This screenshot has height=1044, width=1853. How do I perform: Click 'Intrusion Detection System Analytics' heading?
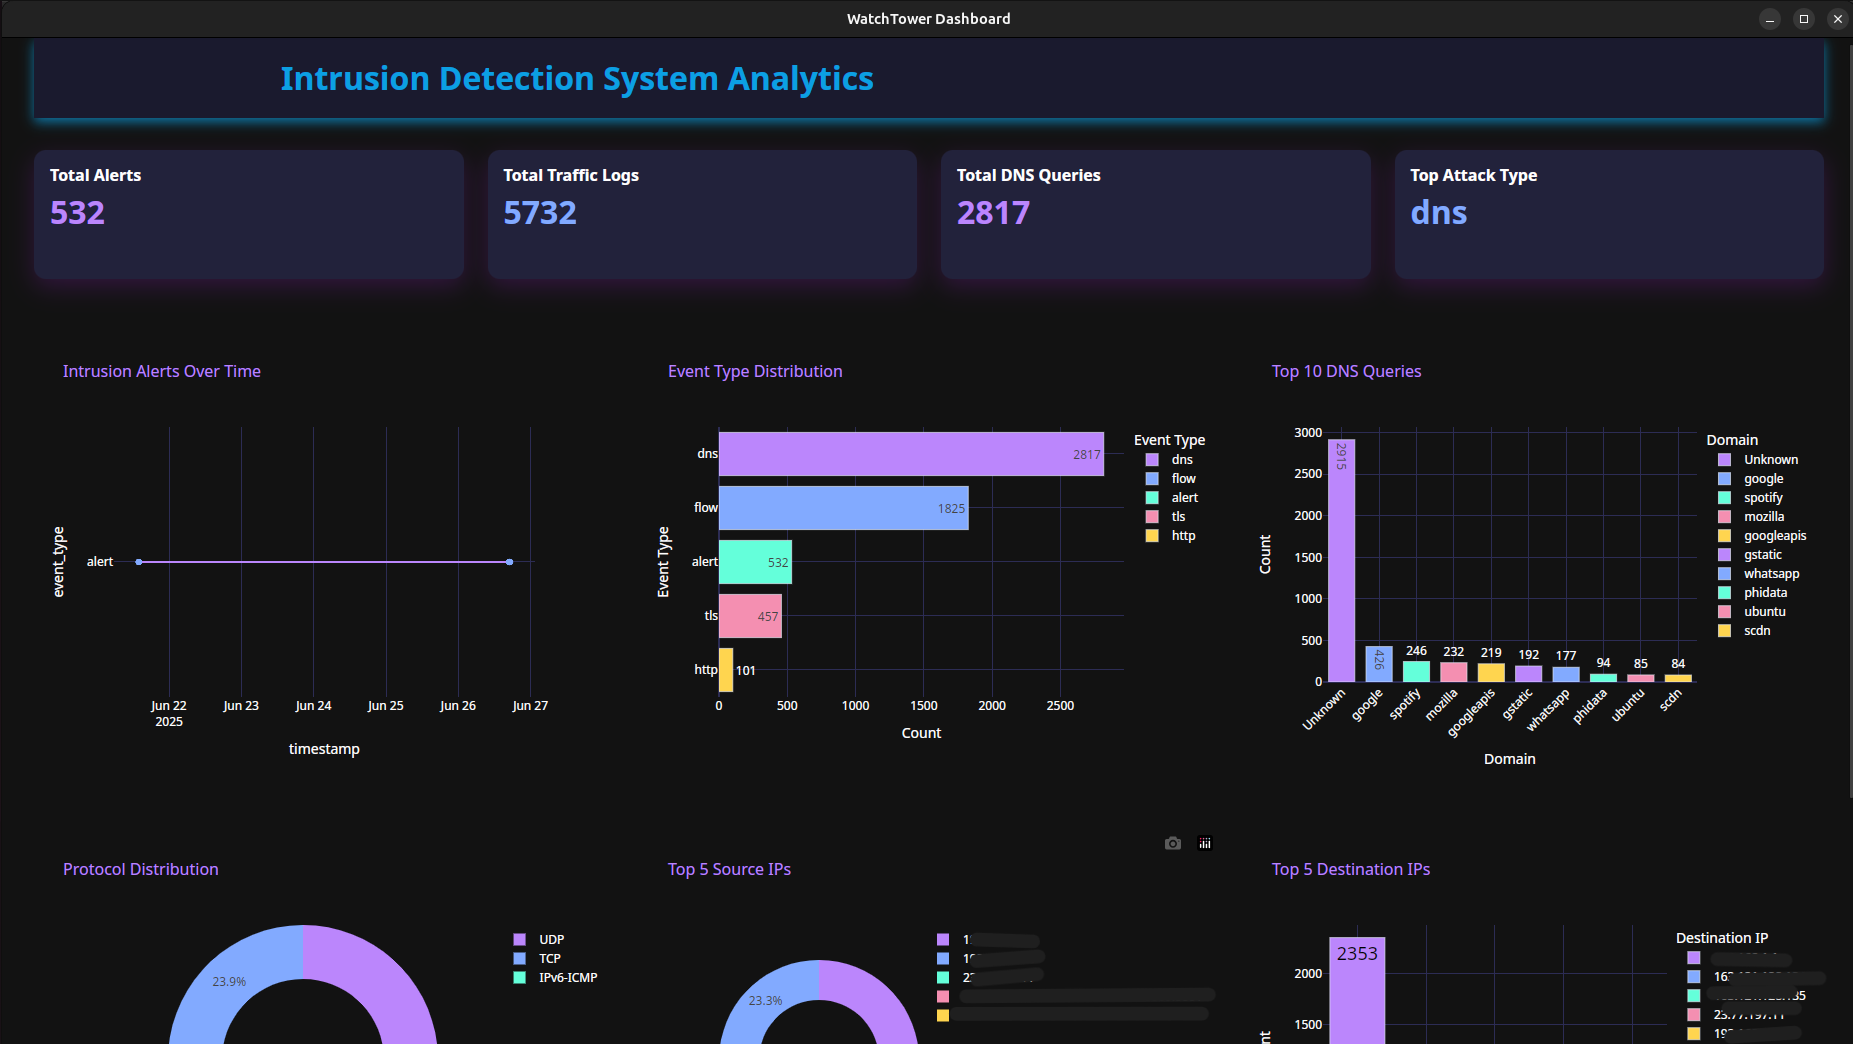click(x=577, y=79)
